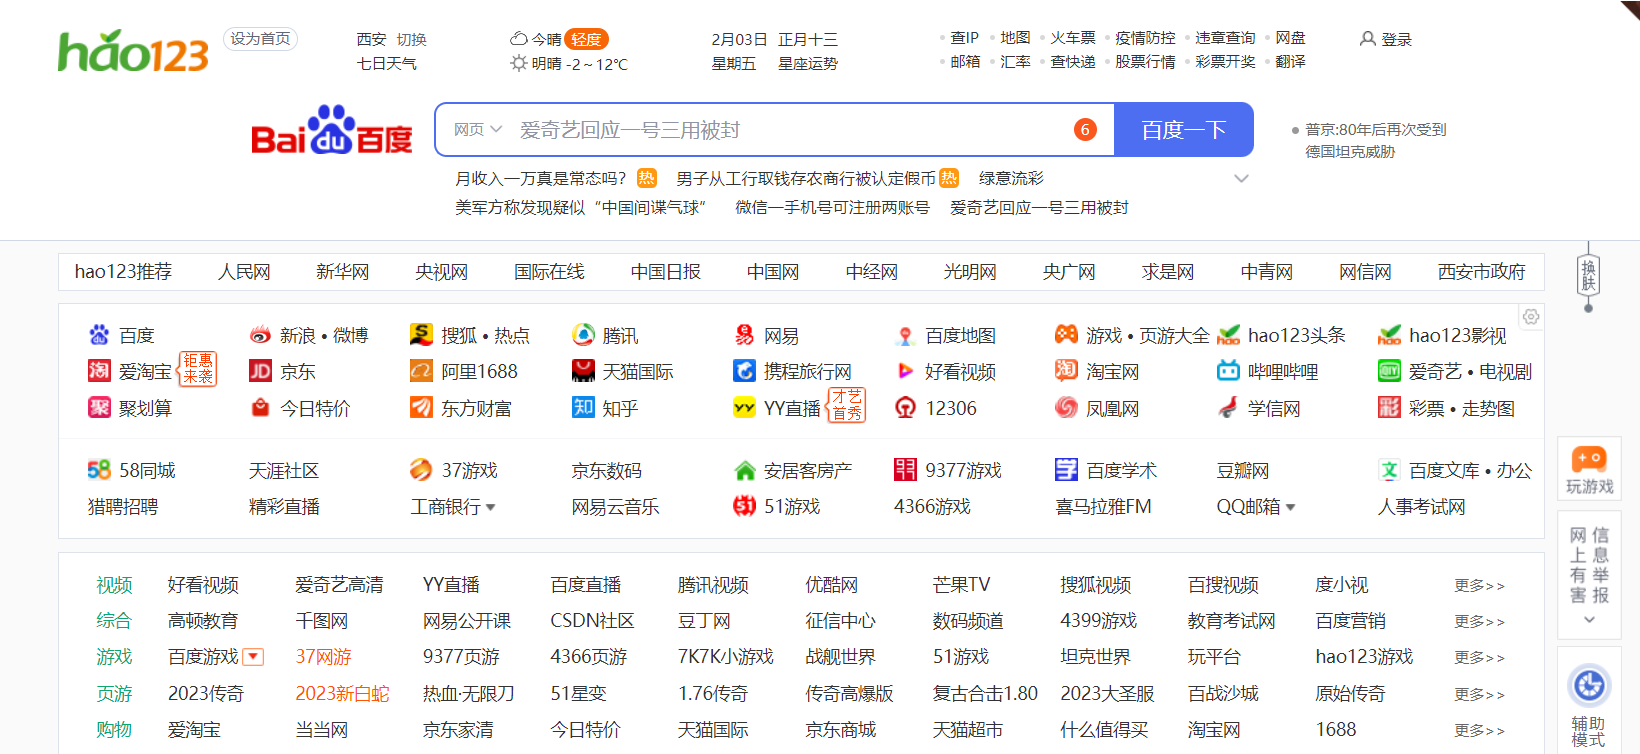Click the Zhihu 知 icon
This screenshot has height=754, width=1640.
click(583, 407)
